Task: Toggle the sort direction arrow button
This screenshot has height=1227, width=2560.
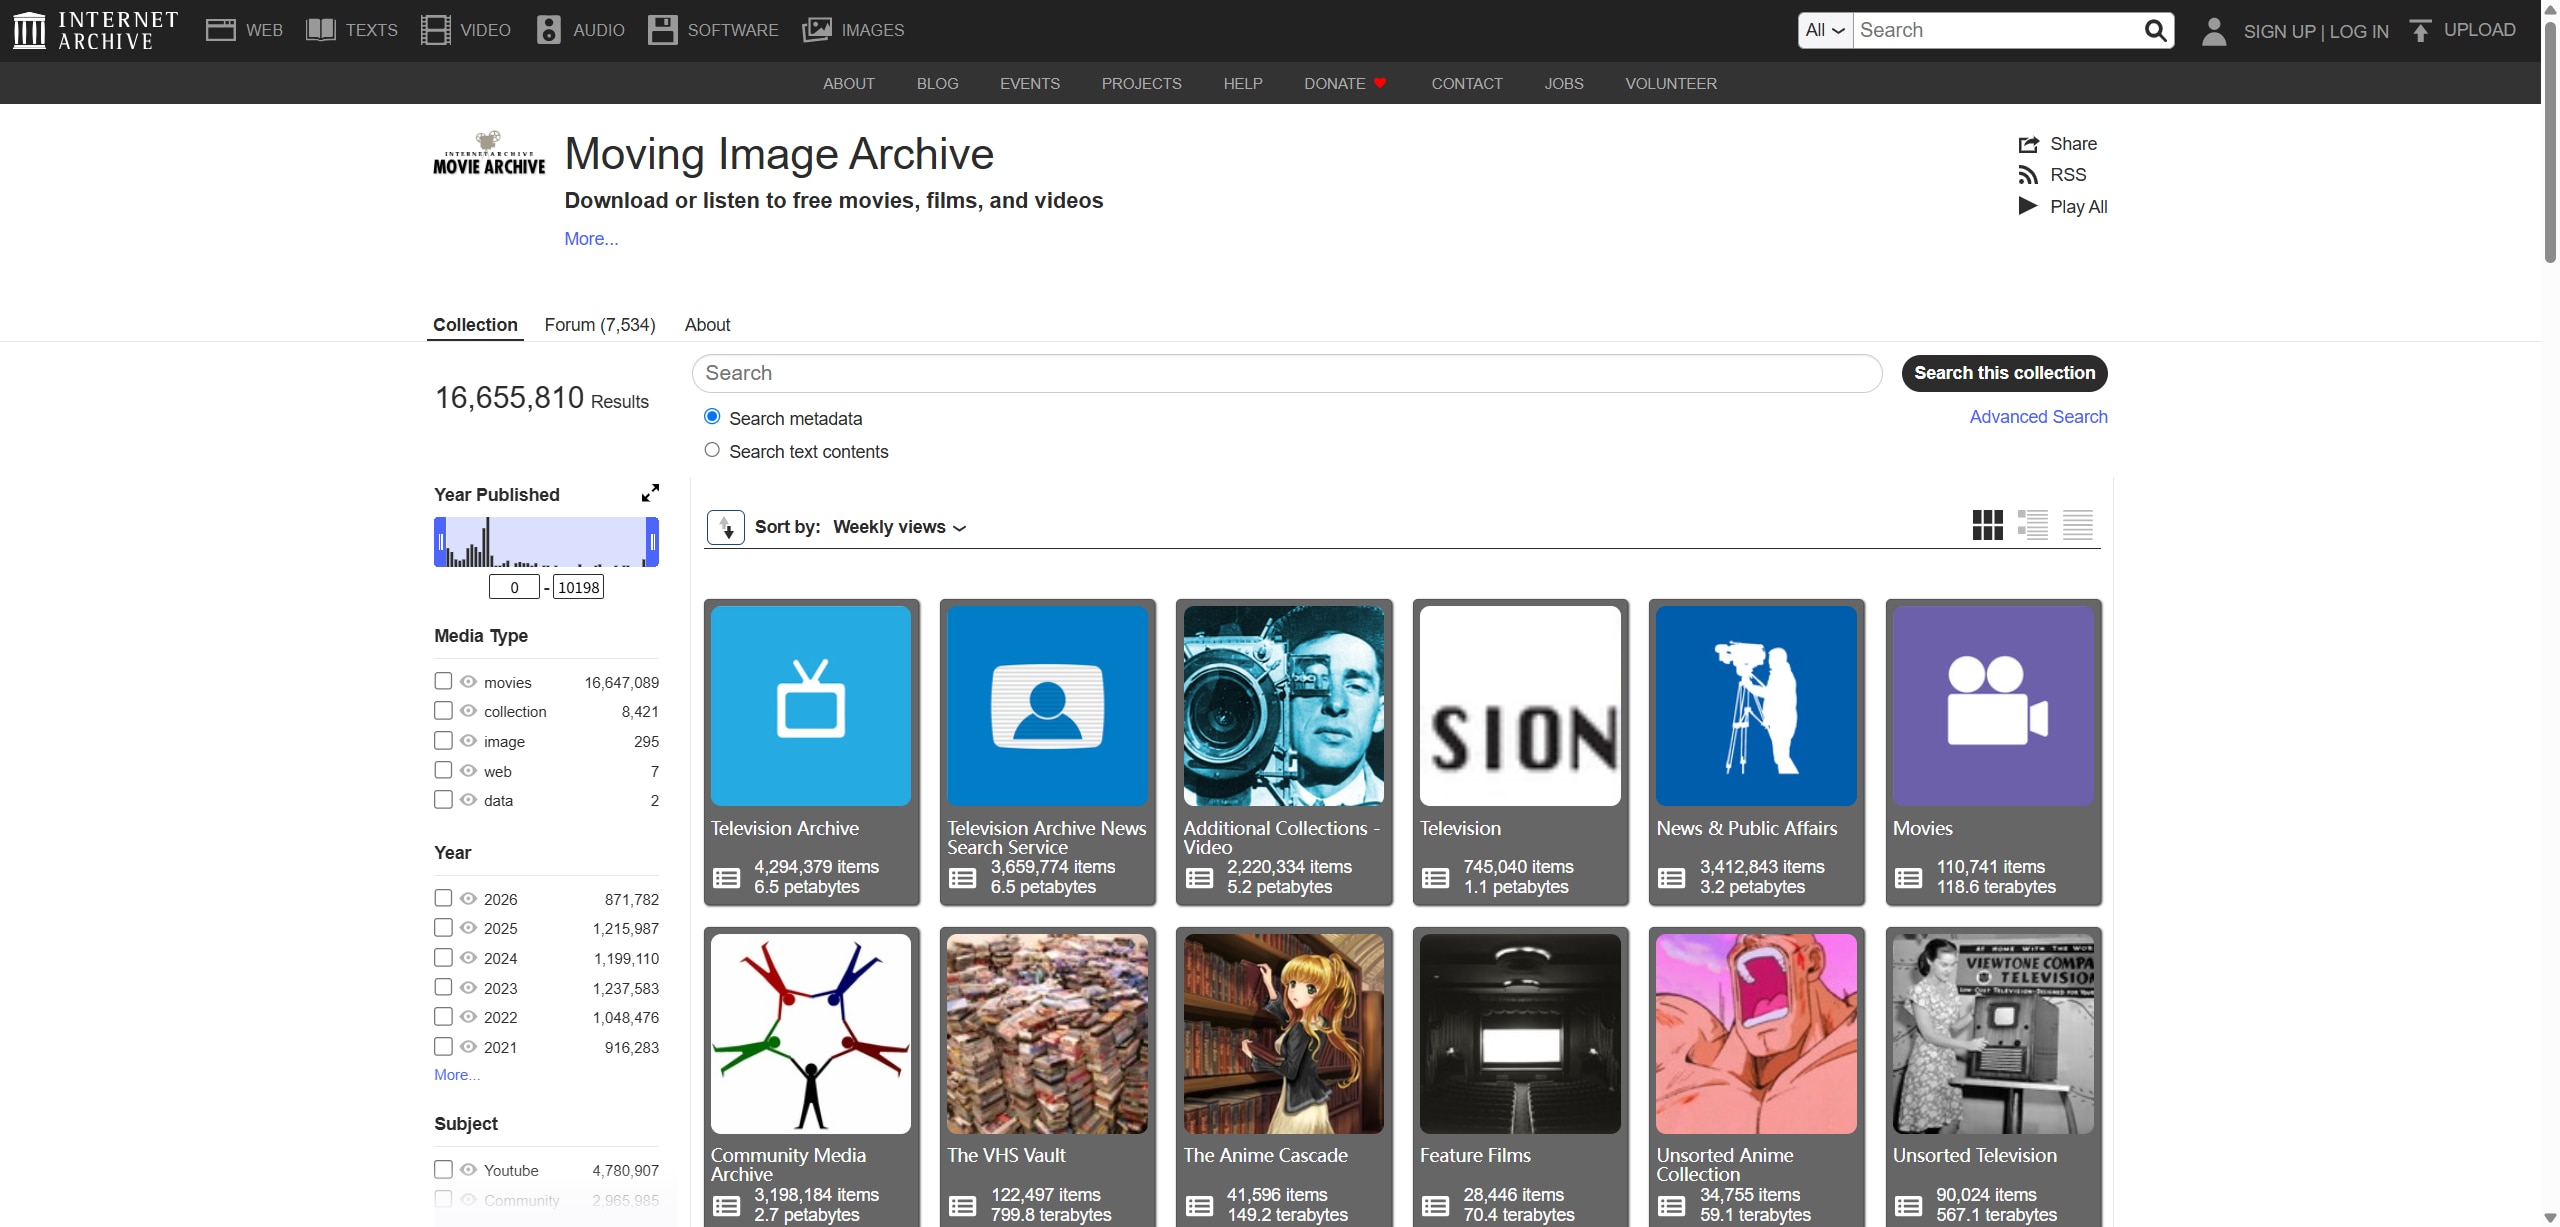Action: (726, 527)
